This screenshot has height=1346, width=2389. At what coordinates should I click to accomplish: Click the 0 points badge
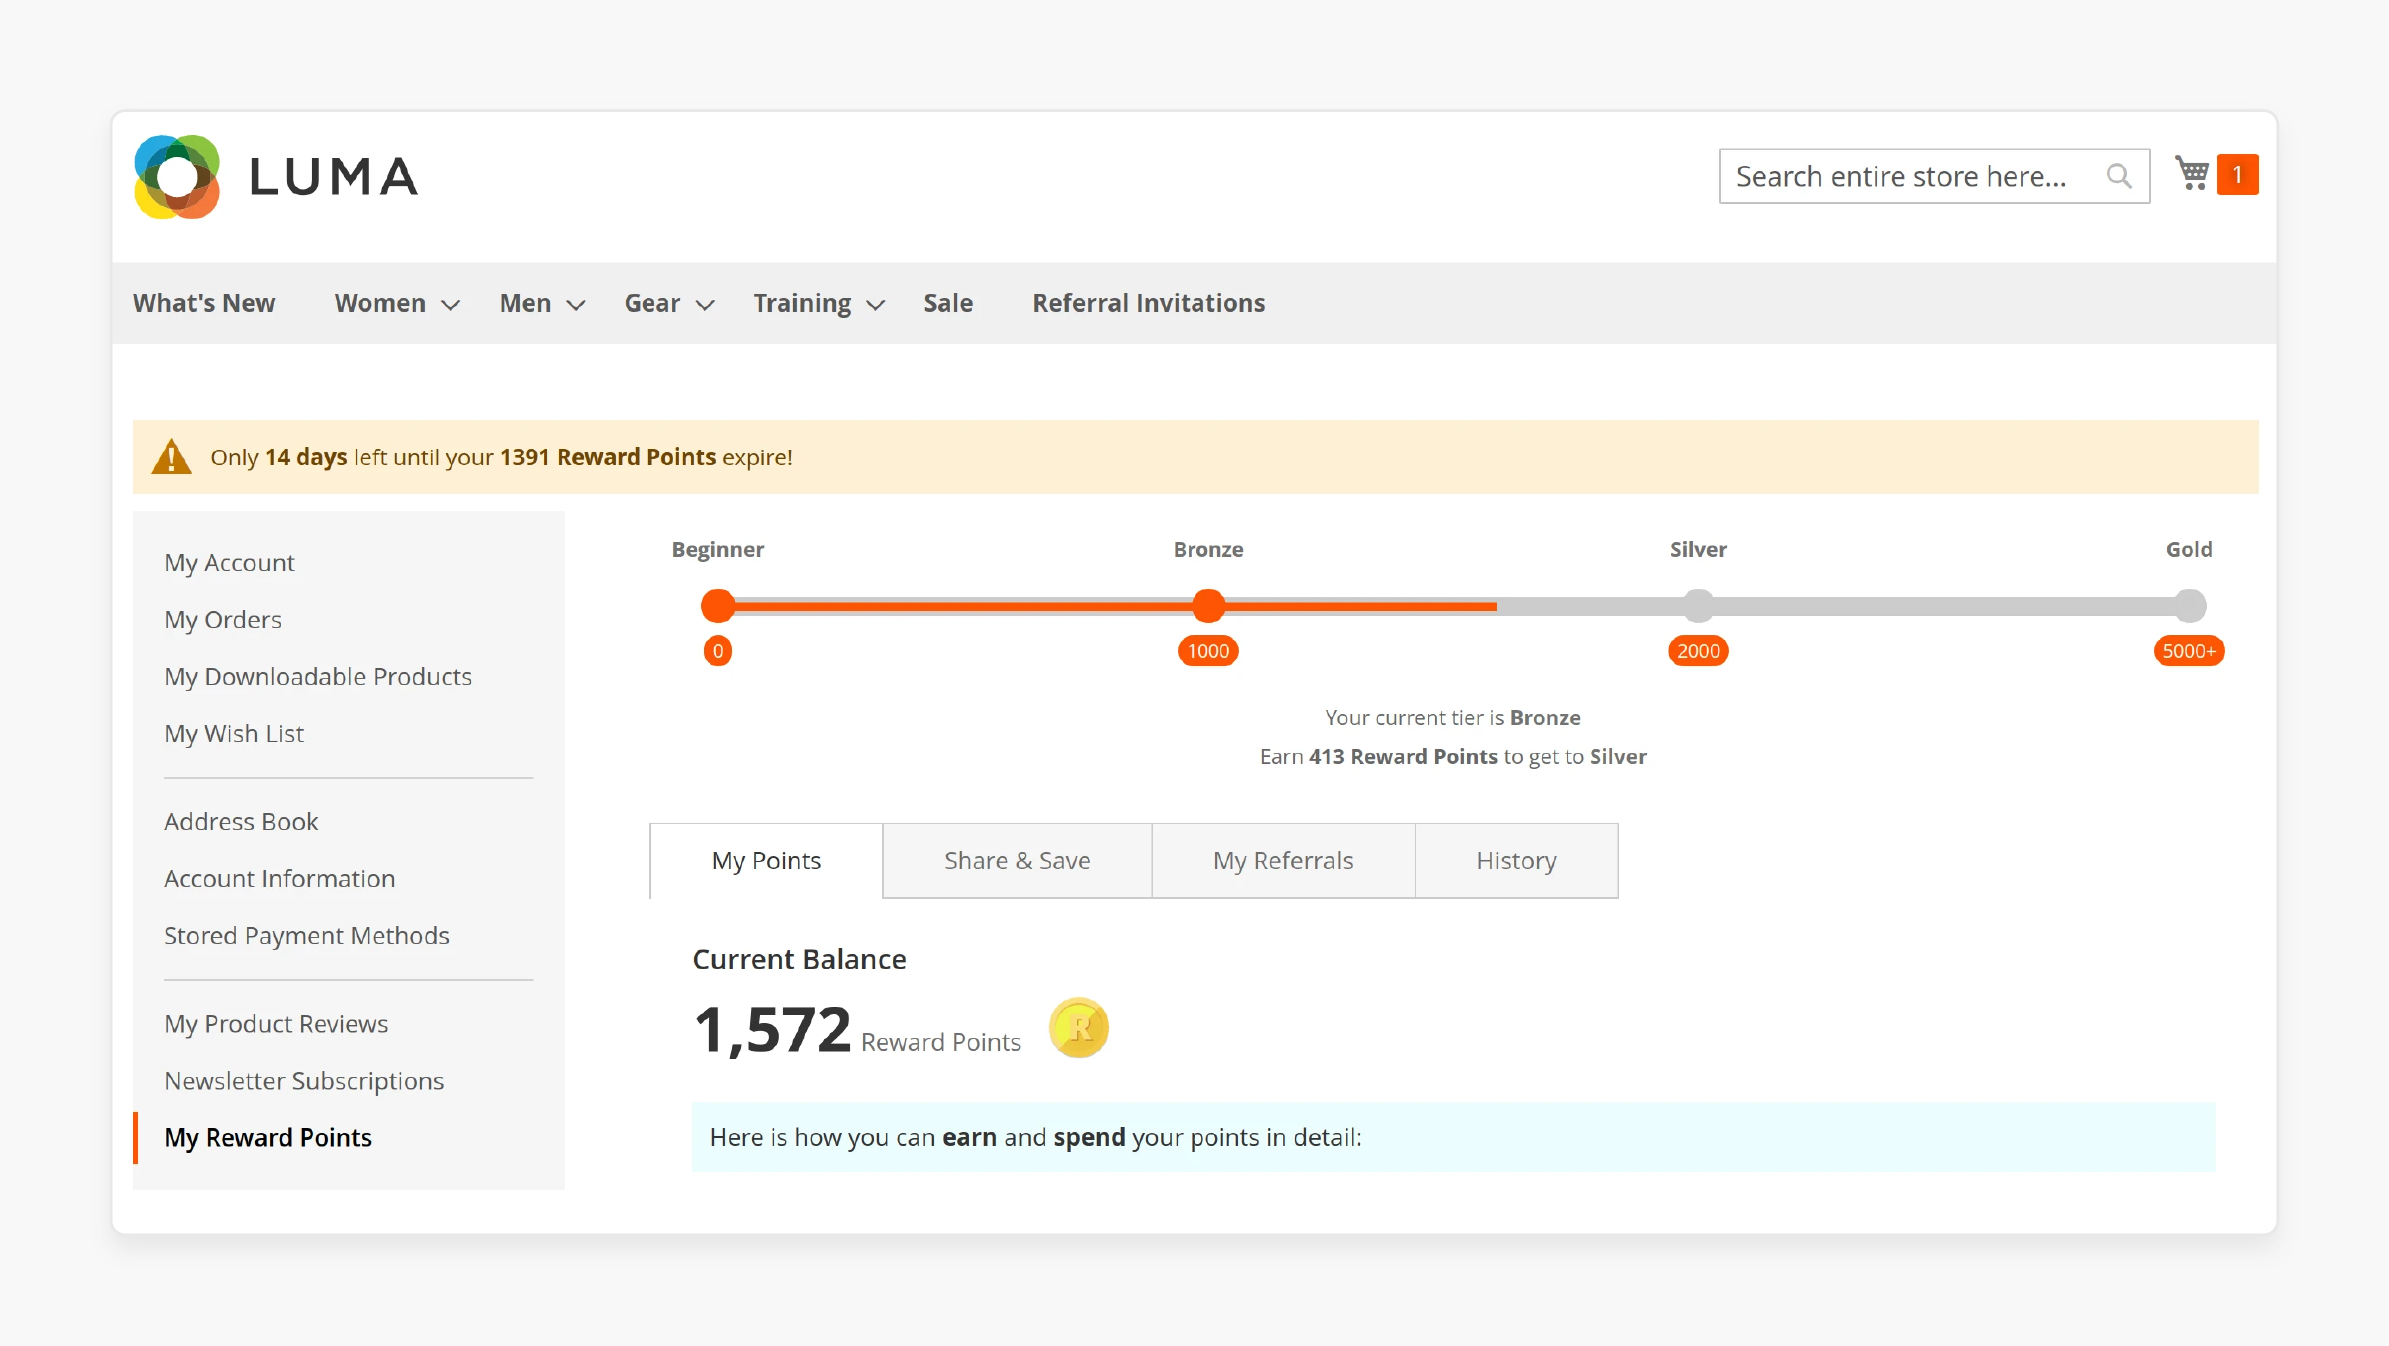click(x=718, y=651)
